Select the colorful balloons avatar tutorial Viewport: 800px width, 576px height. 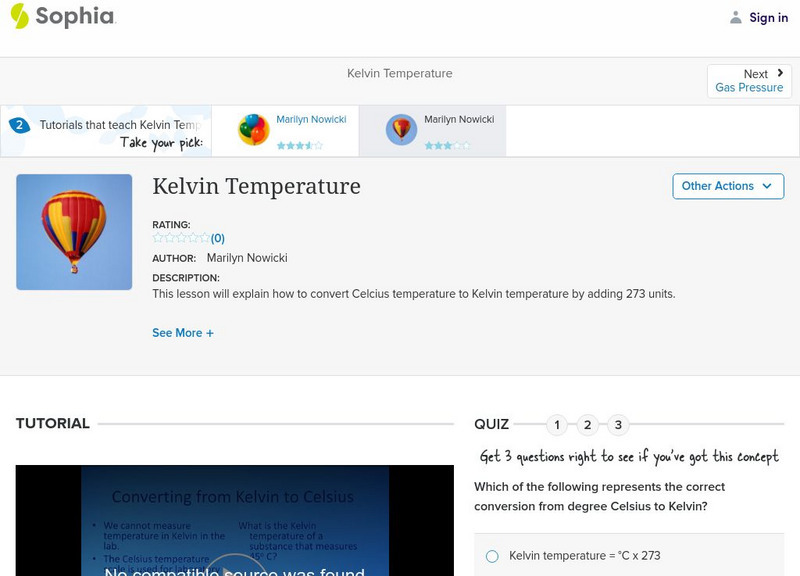point(254,130)
